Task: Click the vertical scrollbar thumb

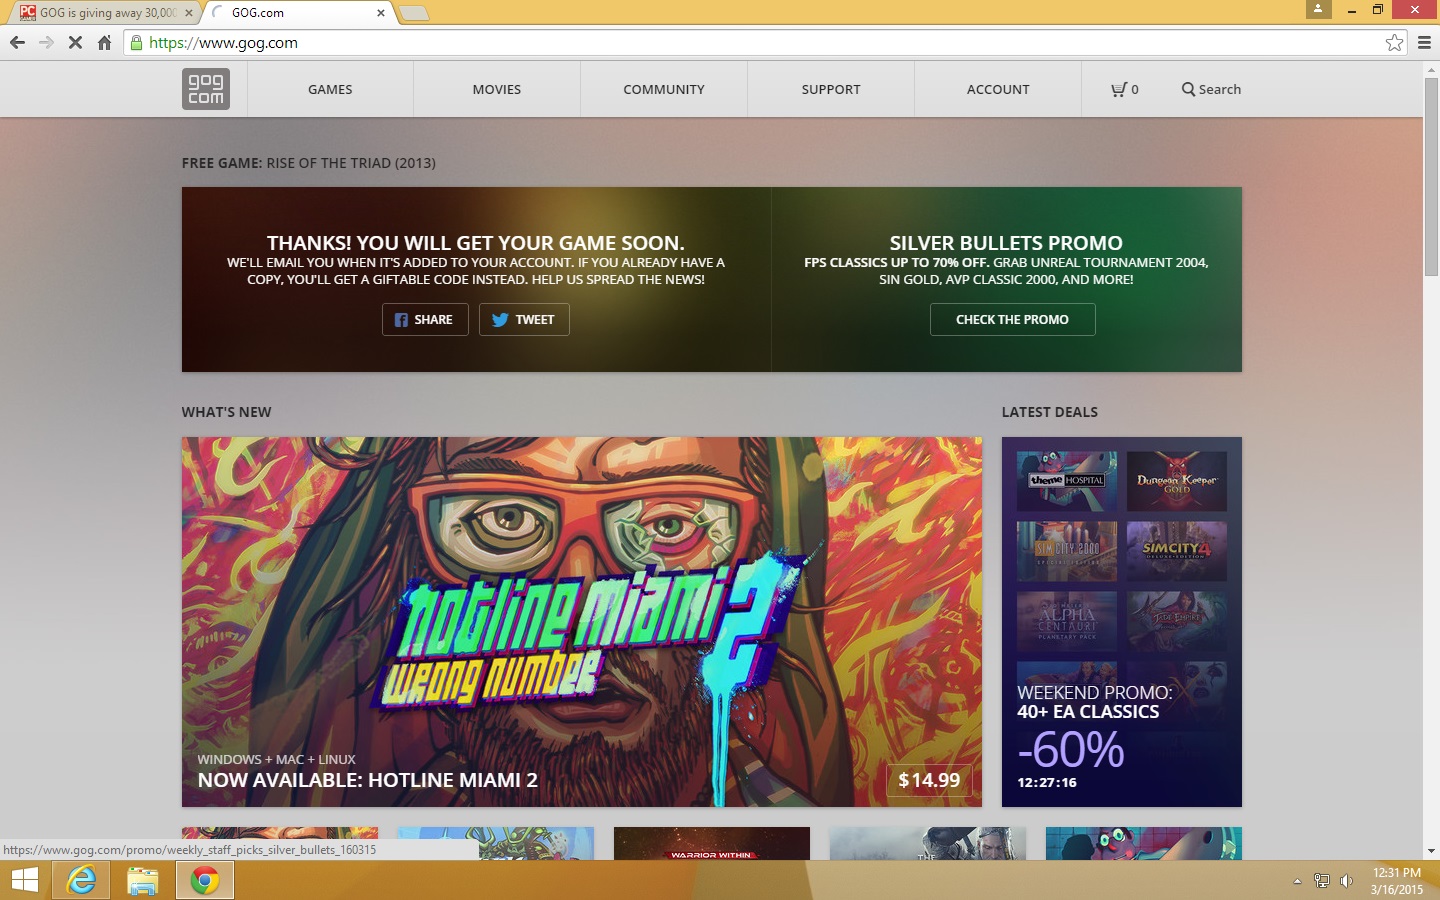Action: click(x=1431, y=178)
